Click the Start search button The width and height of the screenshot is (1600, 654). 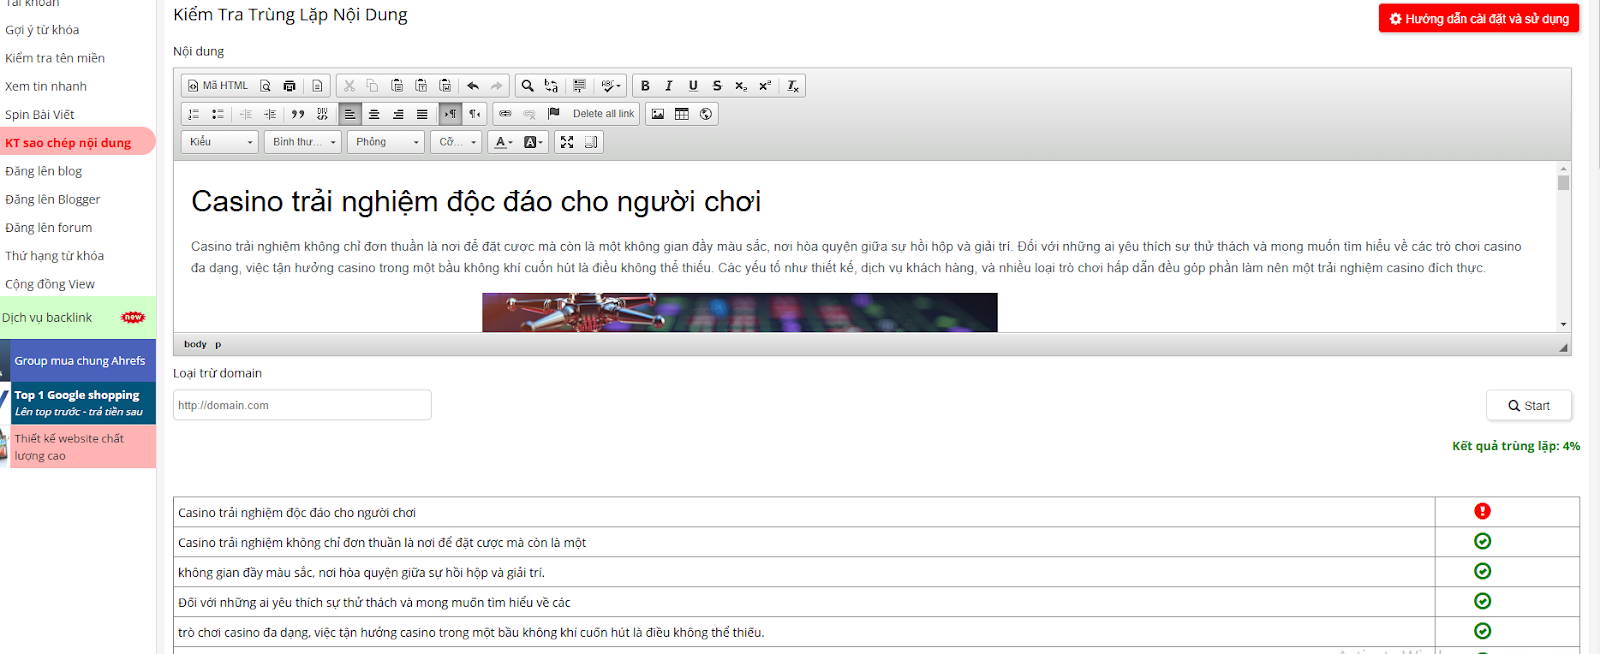coord(1529,405)
